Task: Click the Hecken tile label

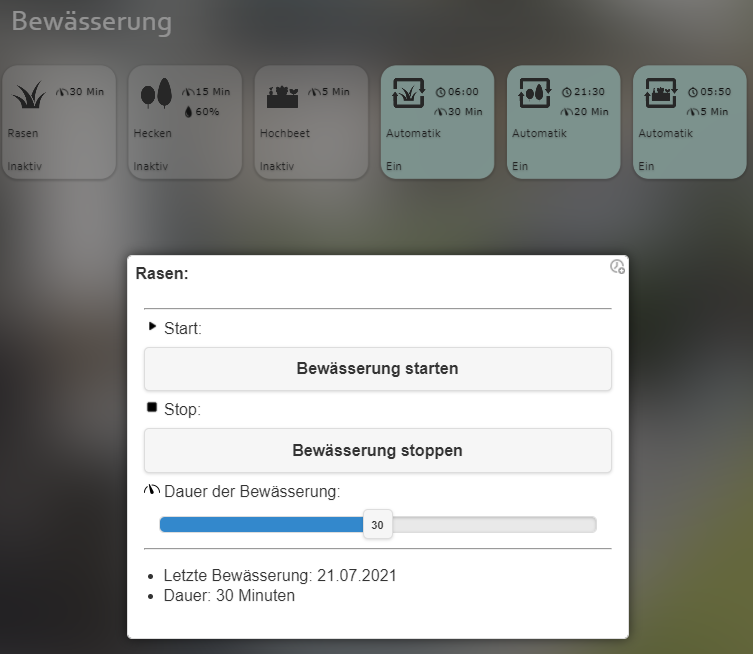Action: click(x=153, y=133)
